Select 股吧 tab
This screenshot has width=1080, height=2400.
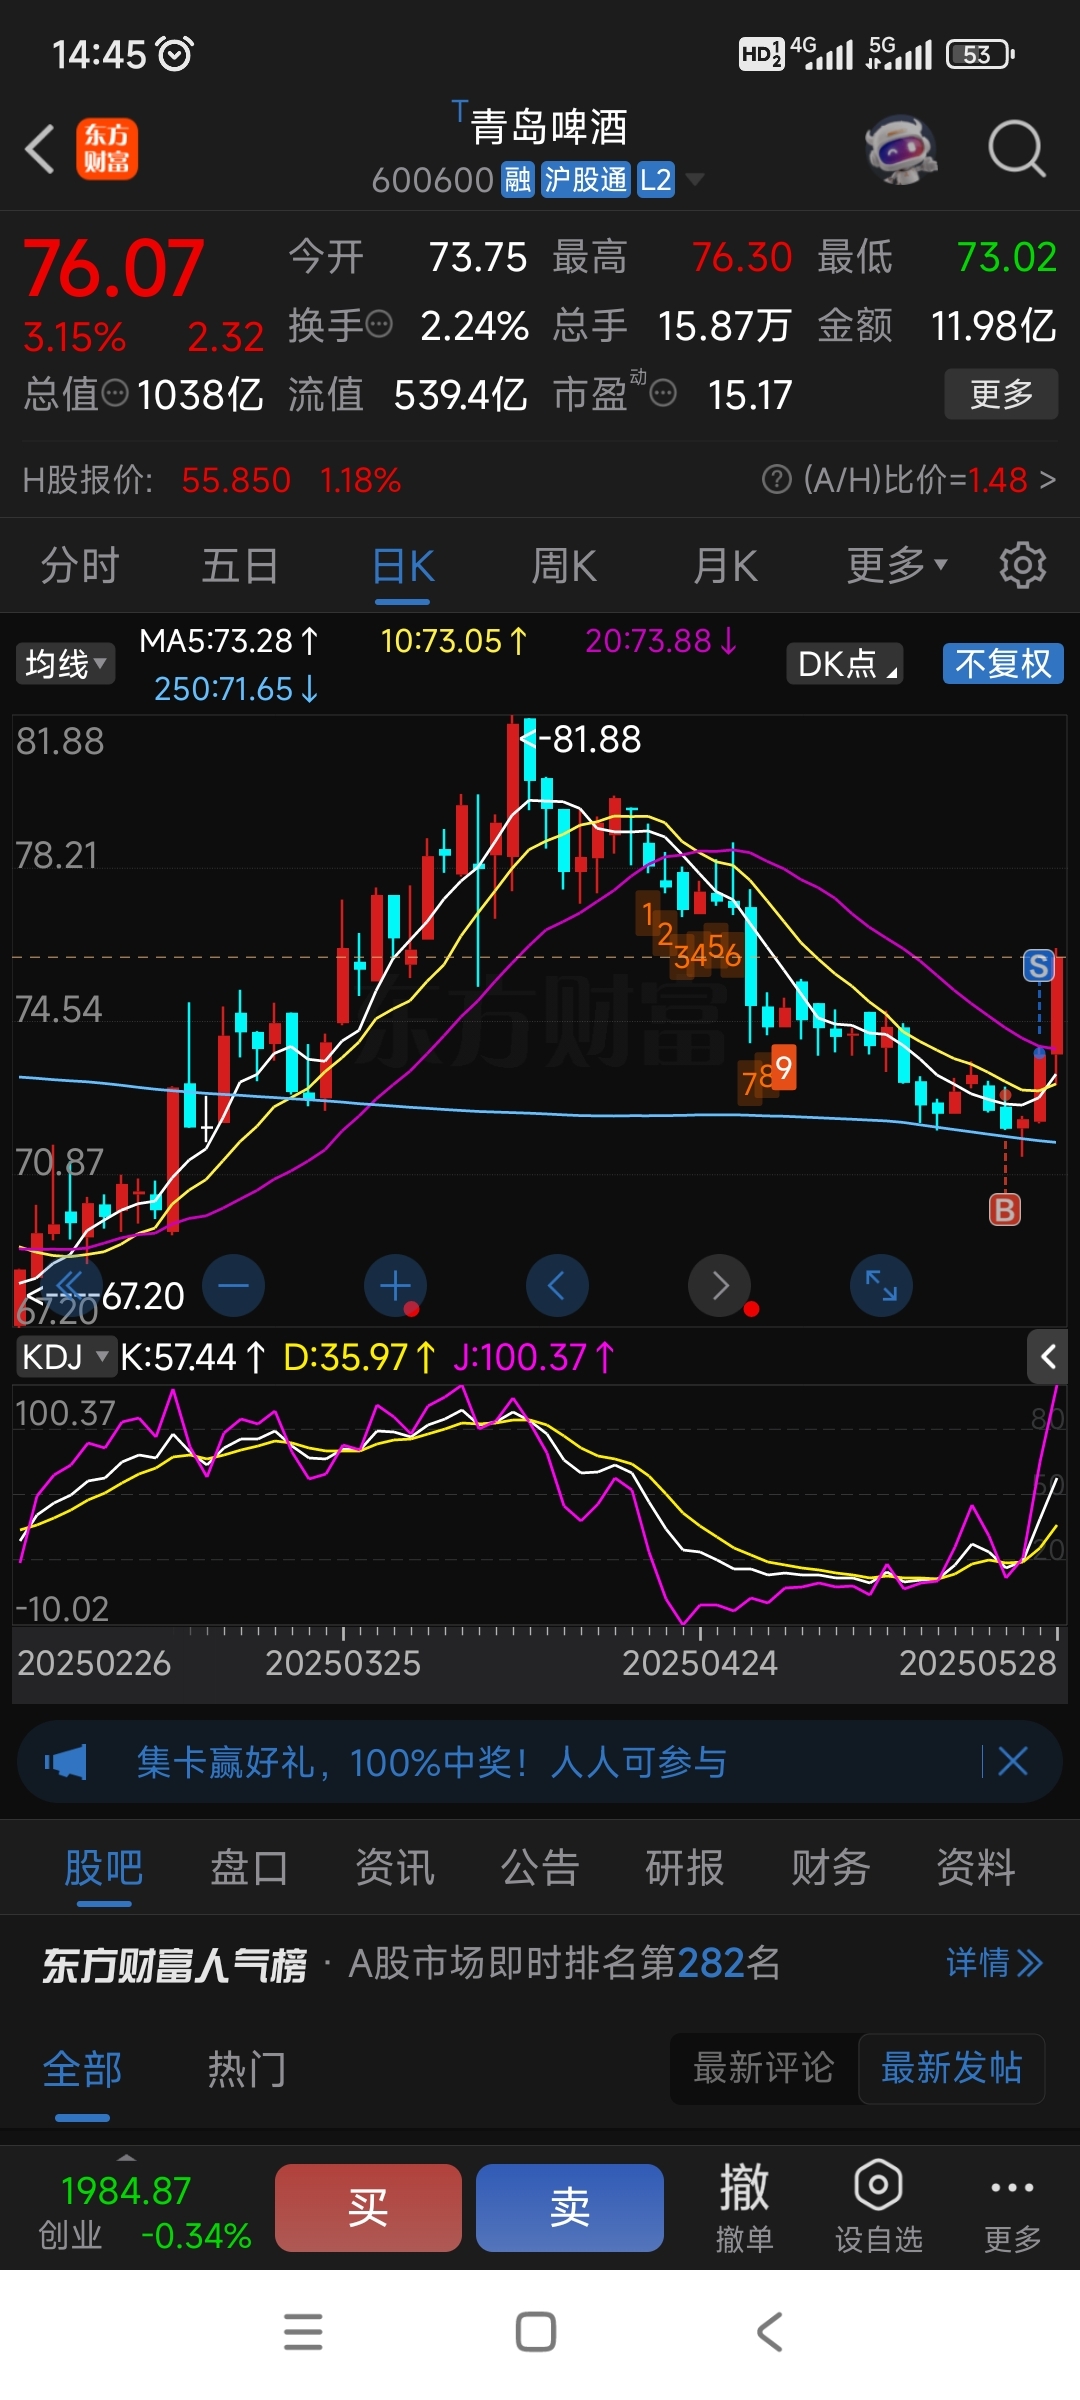point(104,1868)
